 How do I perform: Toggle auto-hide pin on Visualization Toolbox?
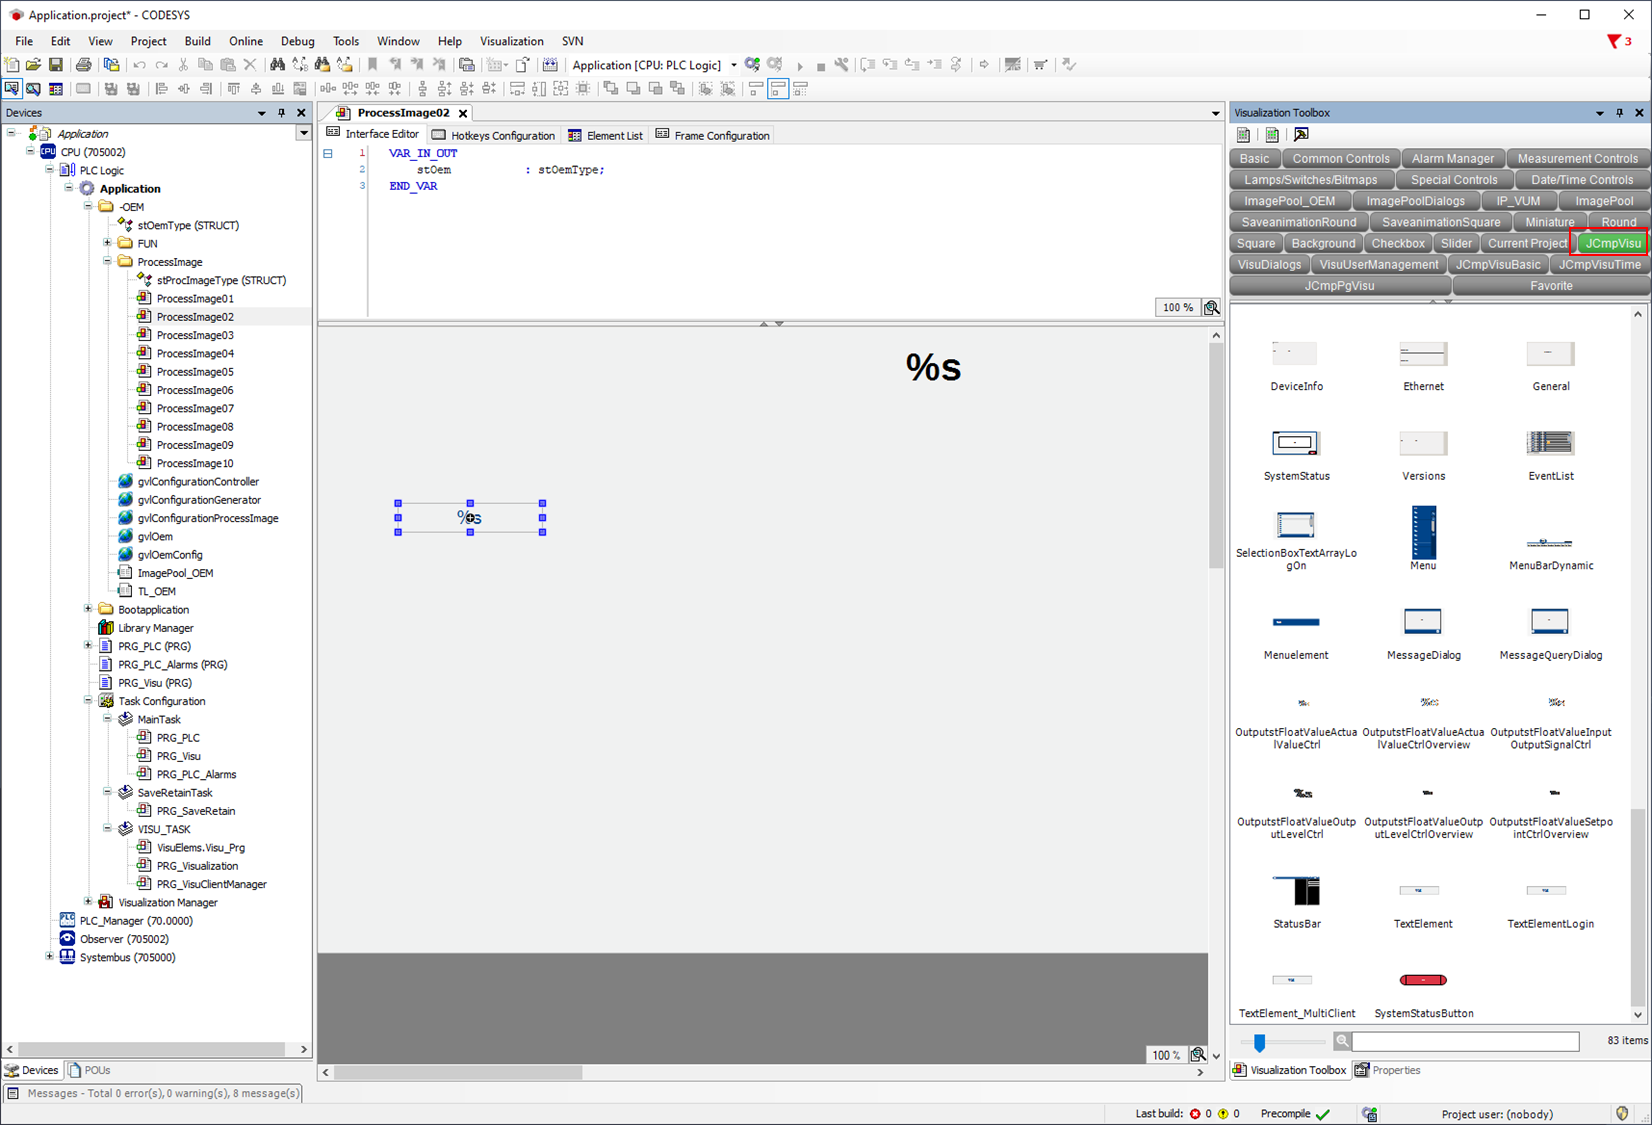[x=1619, y=113]
